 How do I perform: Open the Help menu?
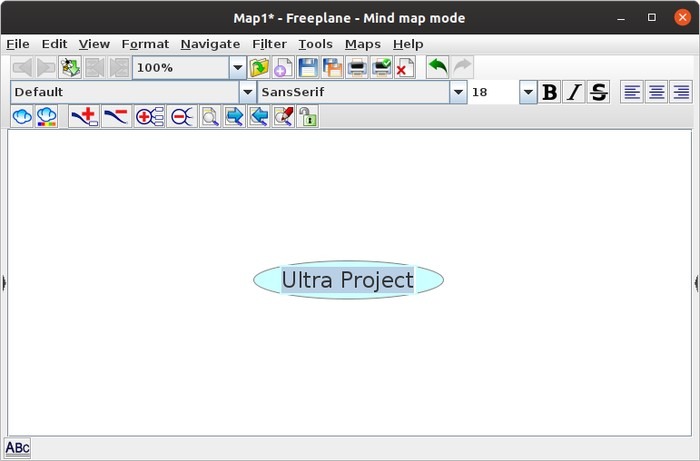tap(408, 44)
